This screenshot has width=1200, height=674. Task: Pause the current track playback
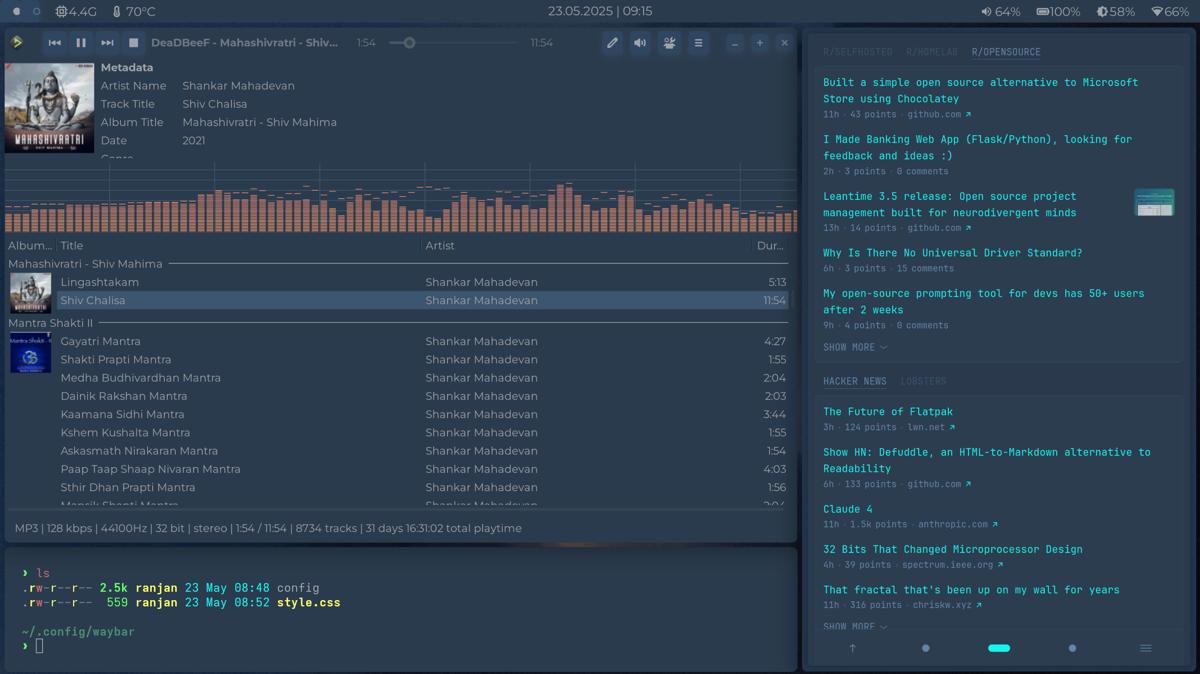[82, 42]
